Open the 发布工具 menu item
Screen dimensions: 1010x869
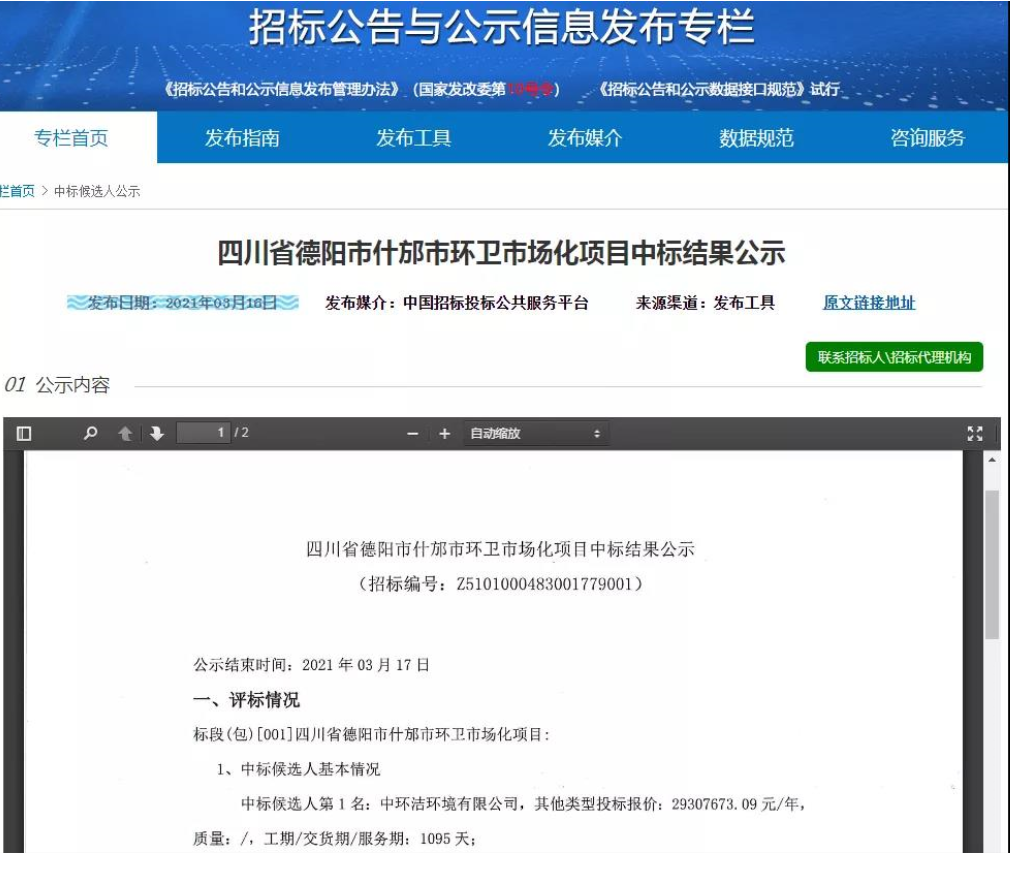413,138
